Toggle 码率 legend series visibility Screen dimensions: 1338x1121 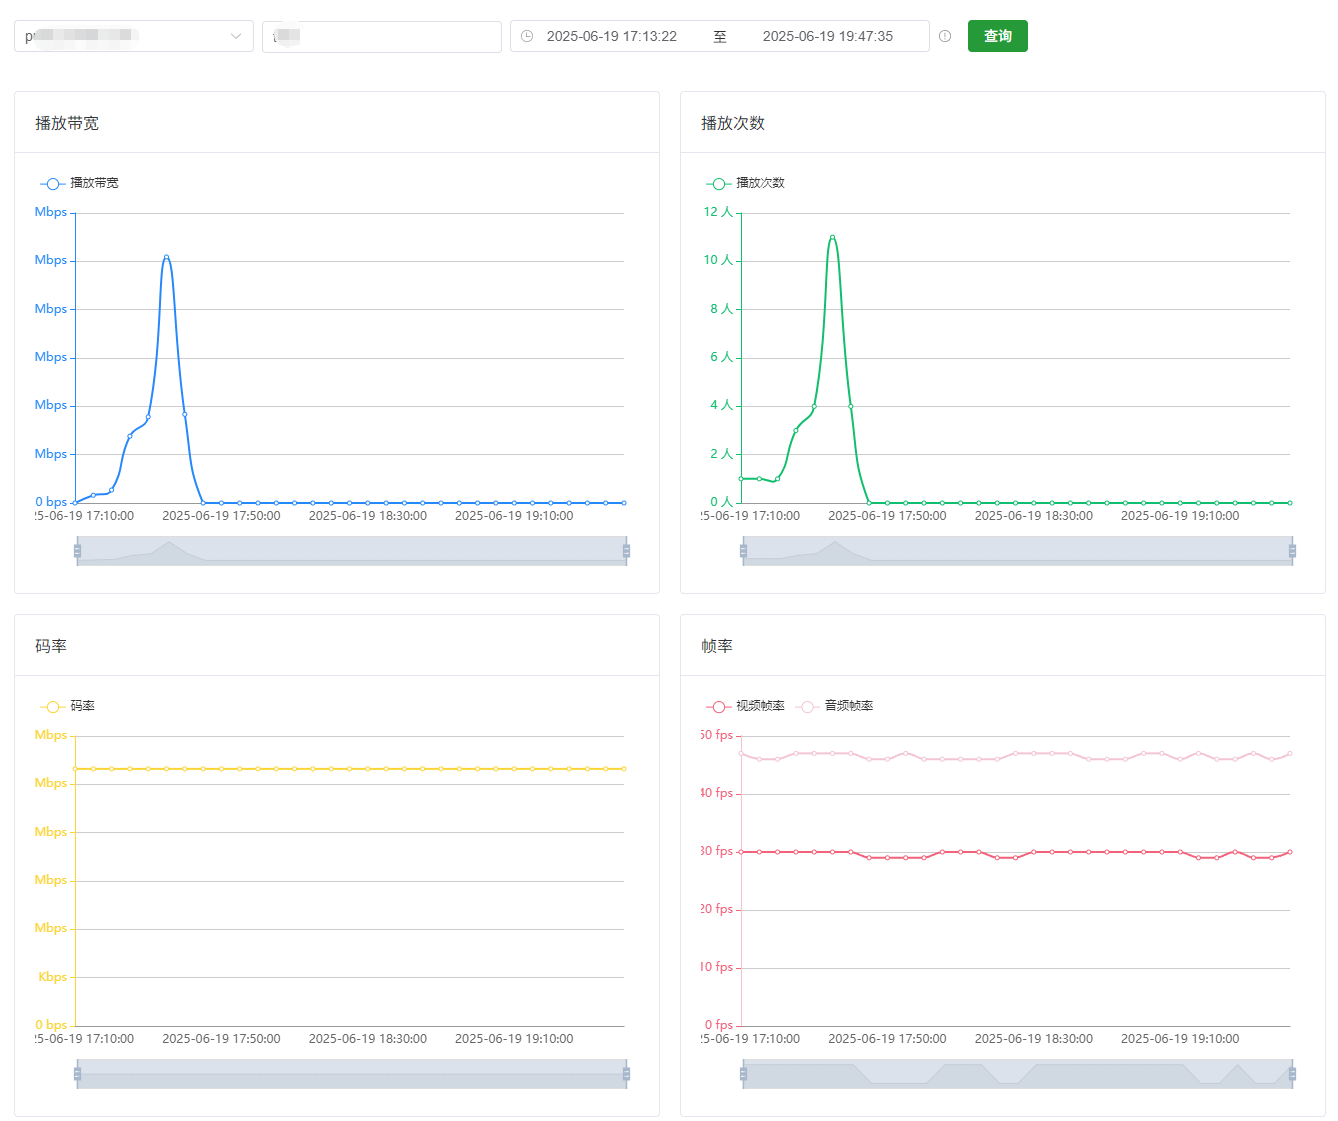tap(68, 706)
